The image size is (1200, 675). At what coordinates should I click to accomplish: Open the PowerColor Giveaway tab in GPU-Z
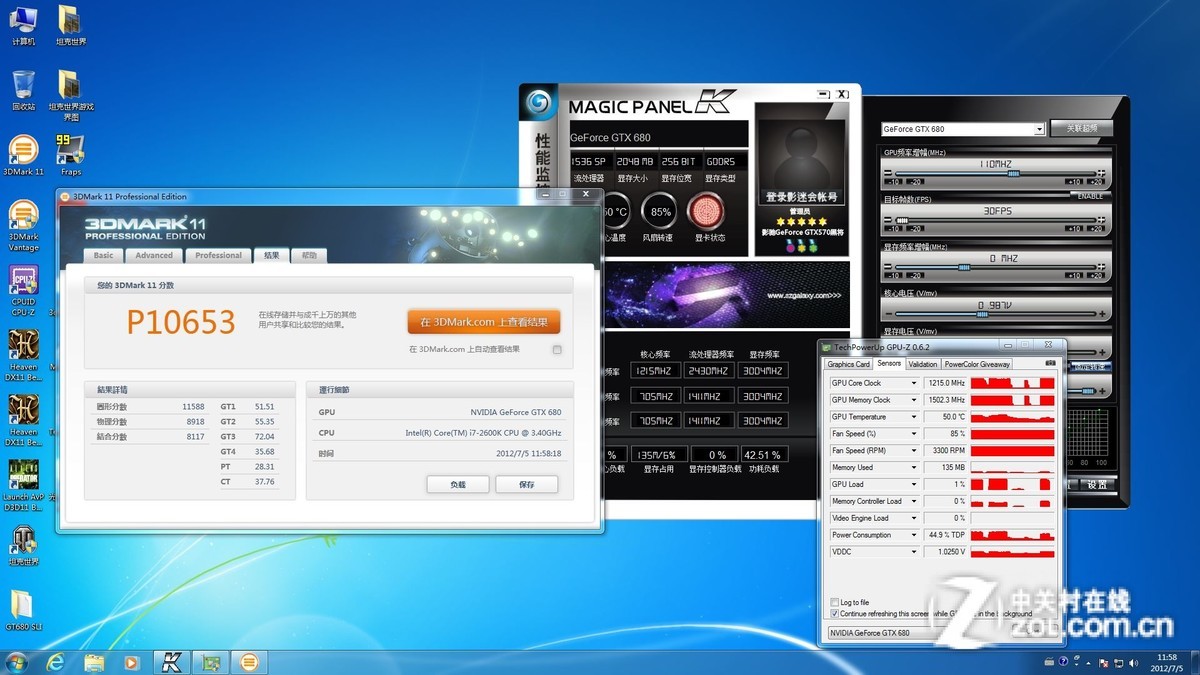click(x=977, y=364)
